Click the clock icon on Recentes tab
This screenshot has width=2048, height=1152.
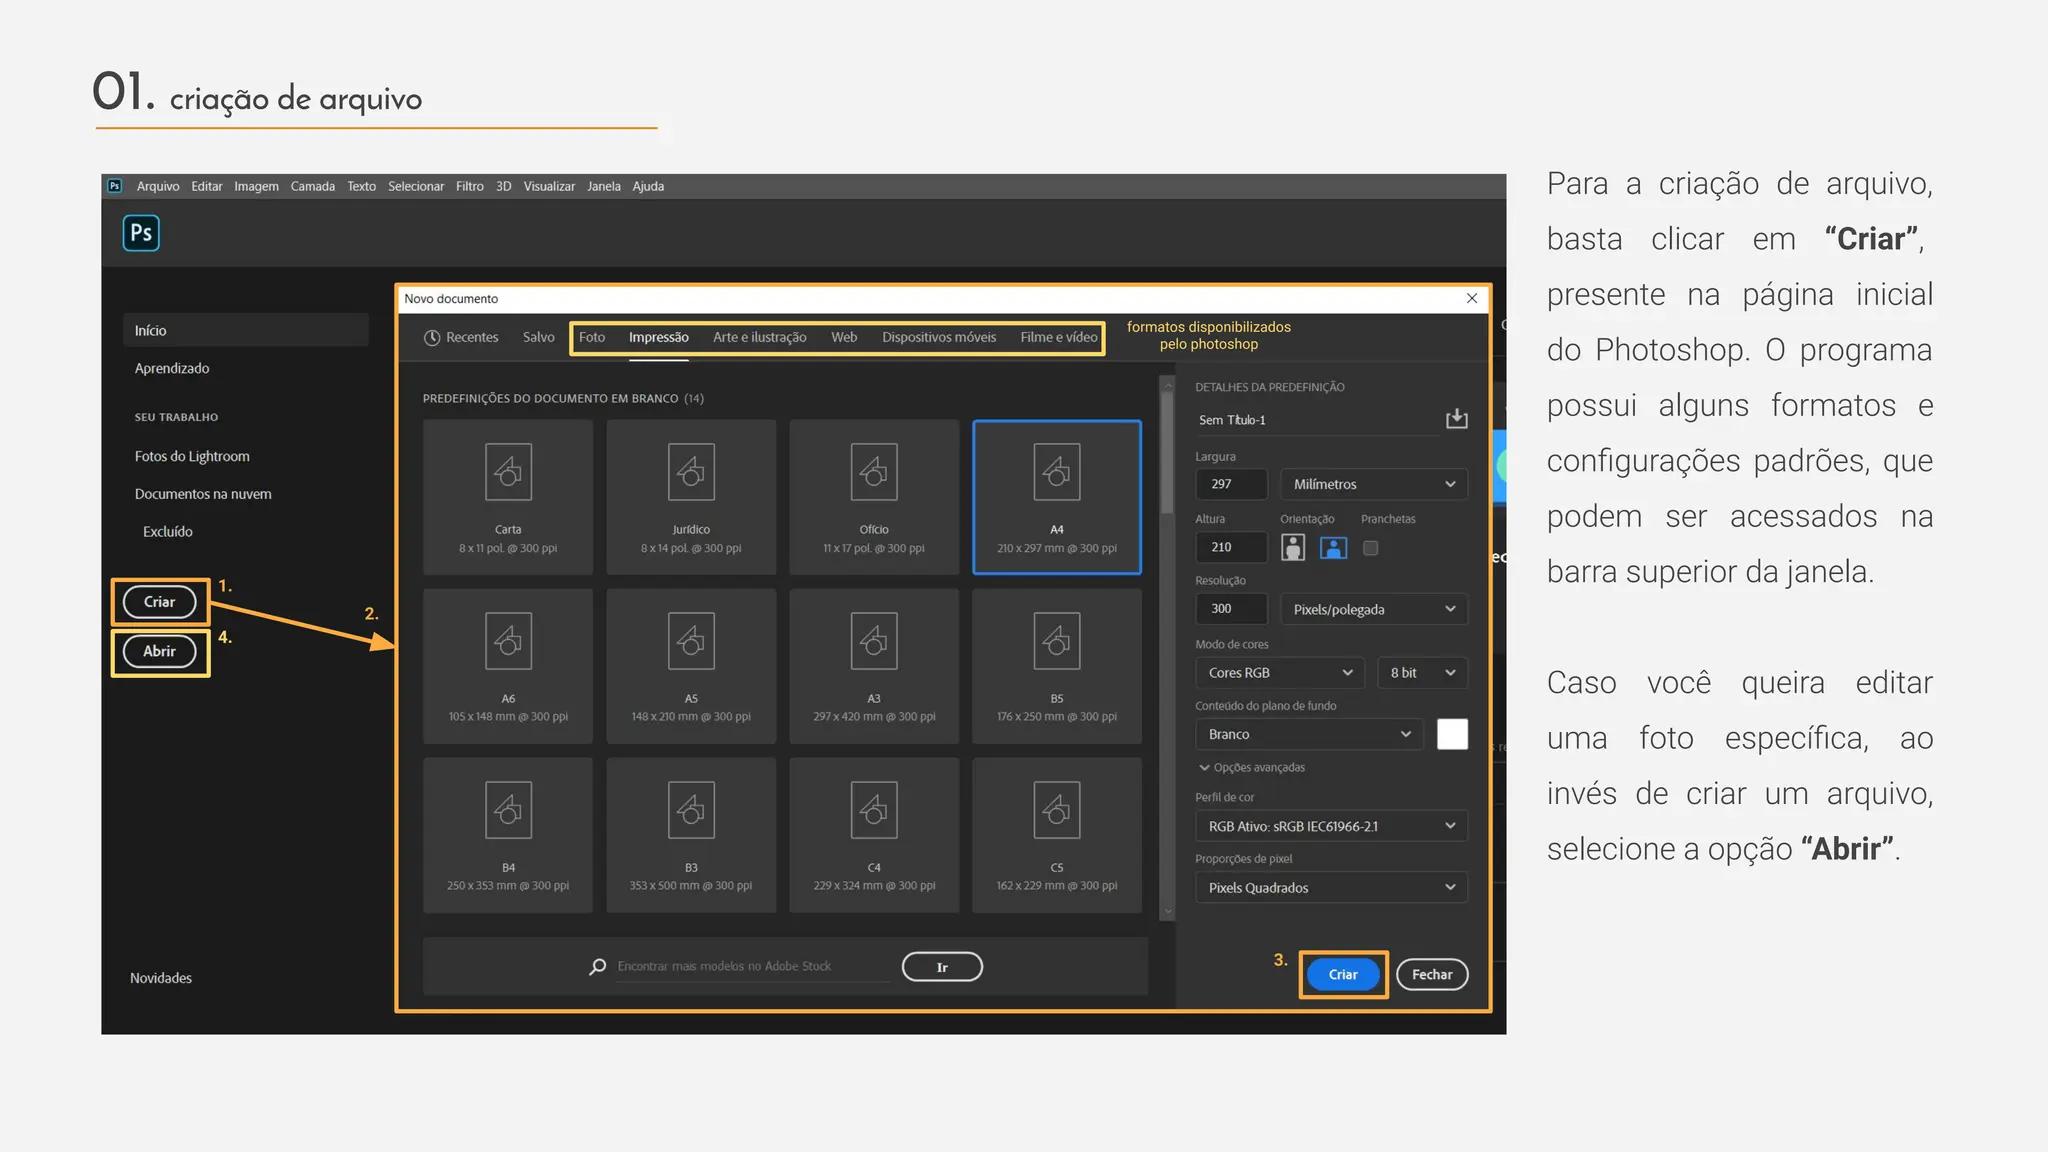click(432, 338)
